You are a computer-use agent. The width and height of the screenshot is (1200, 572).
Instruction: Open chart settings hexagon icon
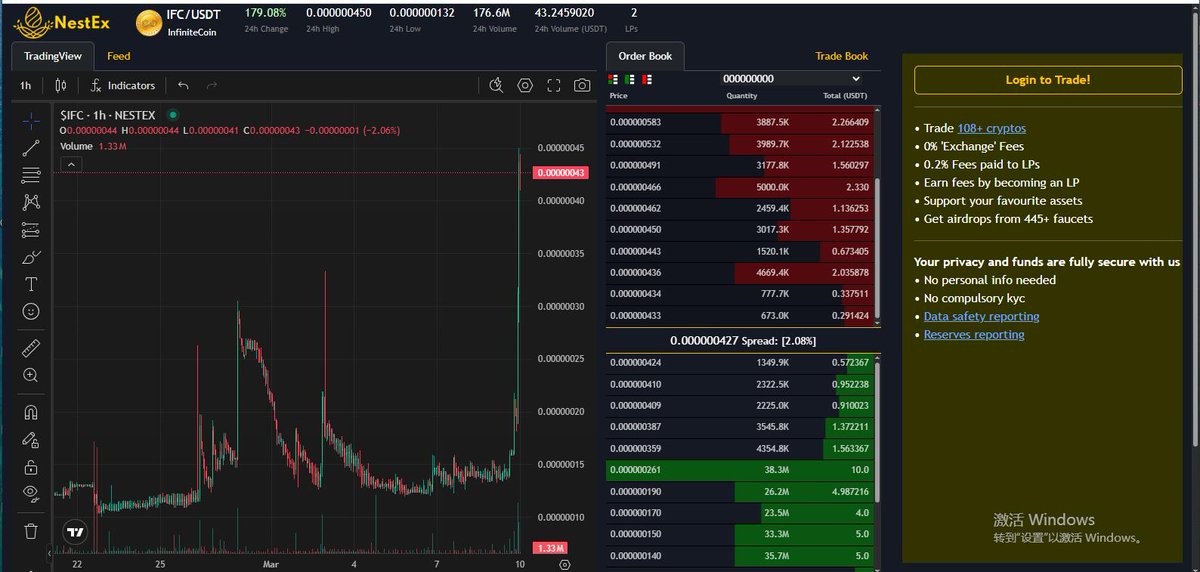[525, 86]
